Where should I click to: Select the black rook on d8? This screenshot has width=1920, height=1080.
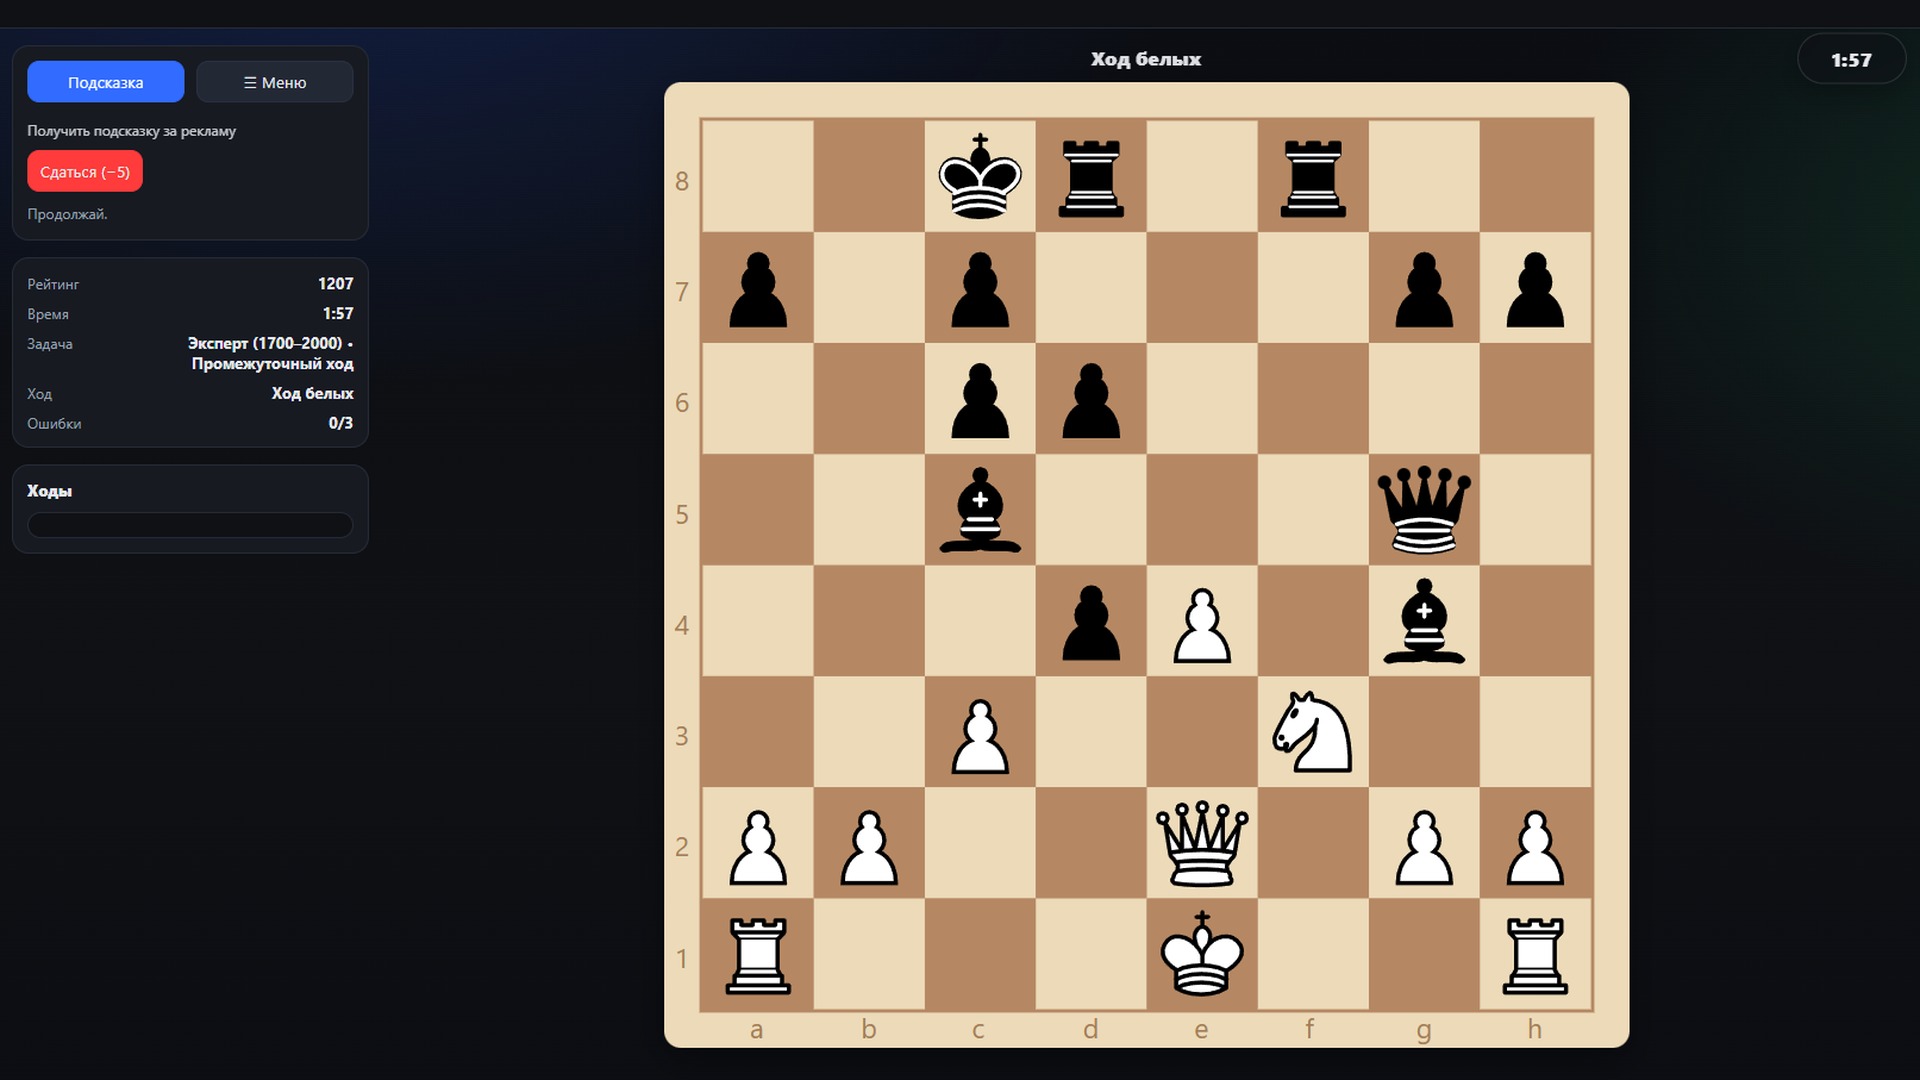coord(1090,177)
